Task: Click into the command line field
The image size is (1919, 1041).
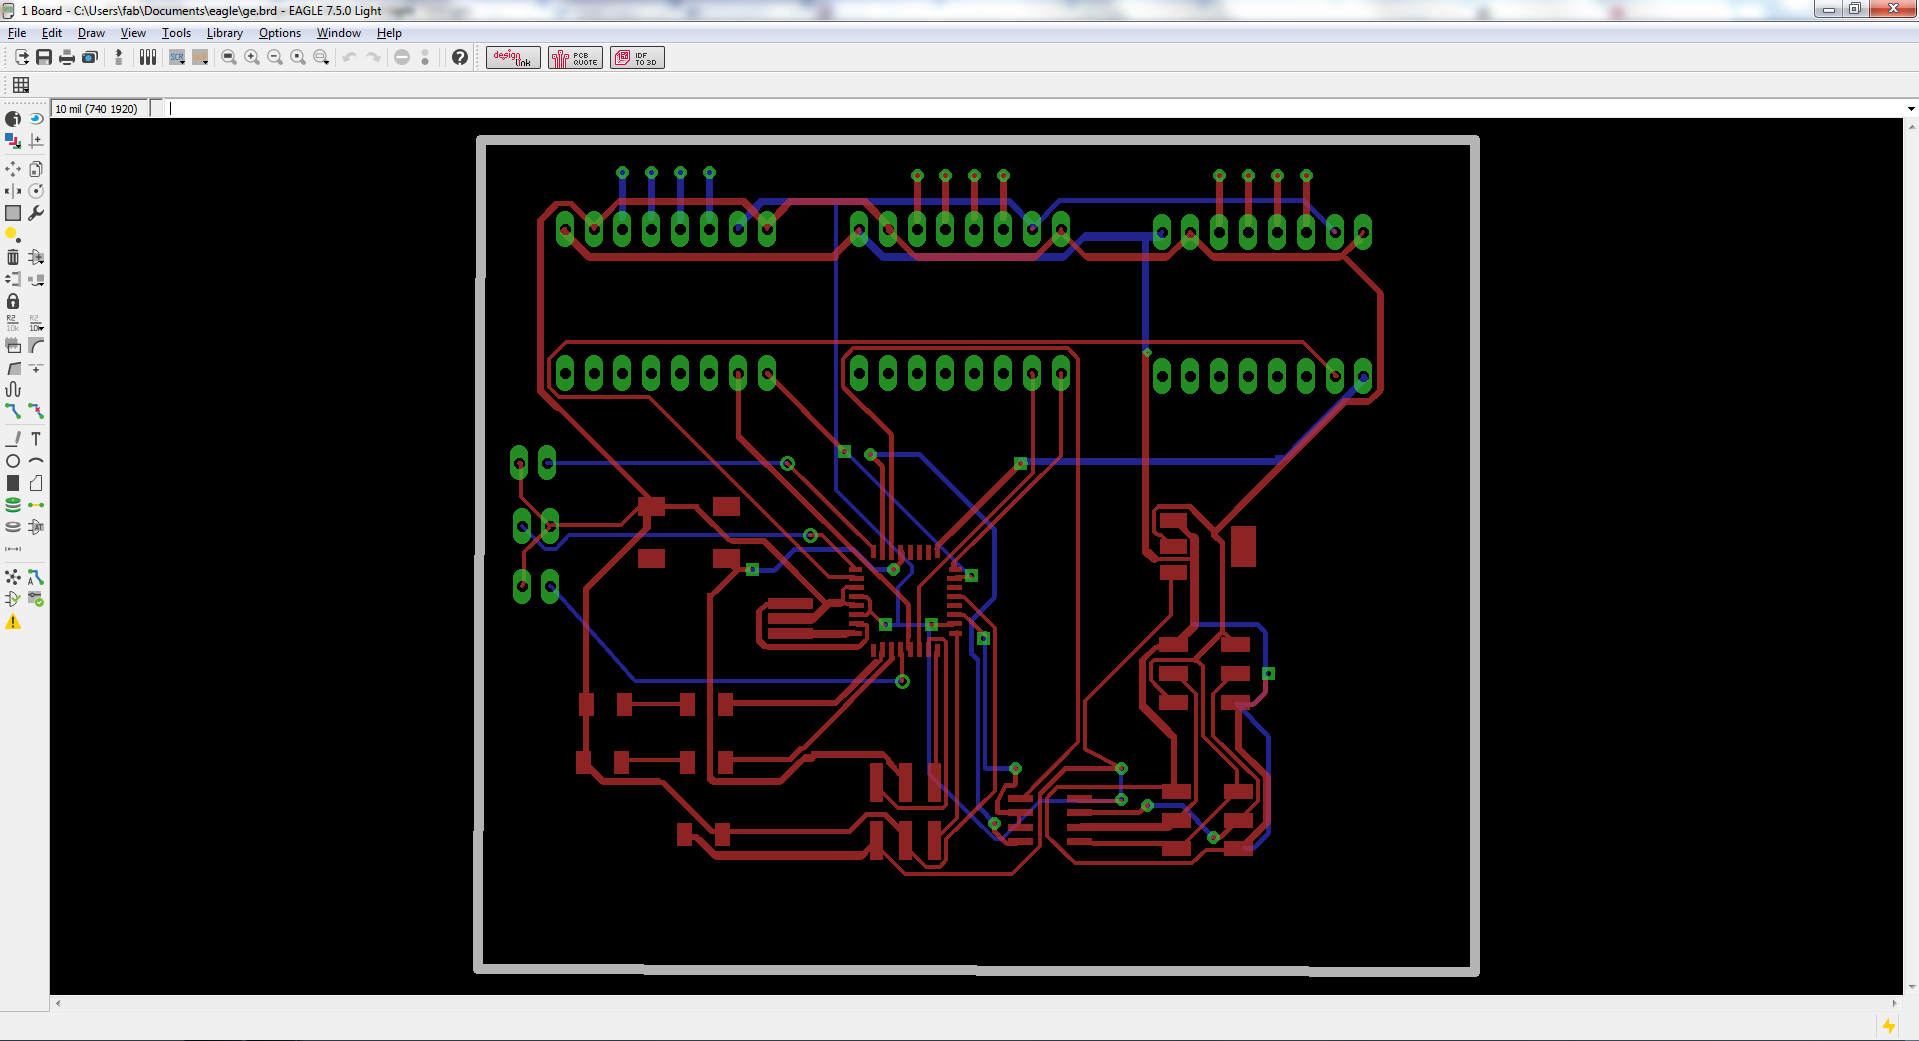Action: click(1034, 109)
